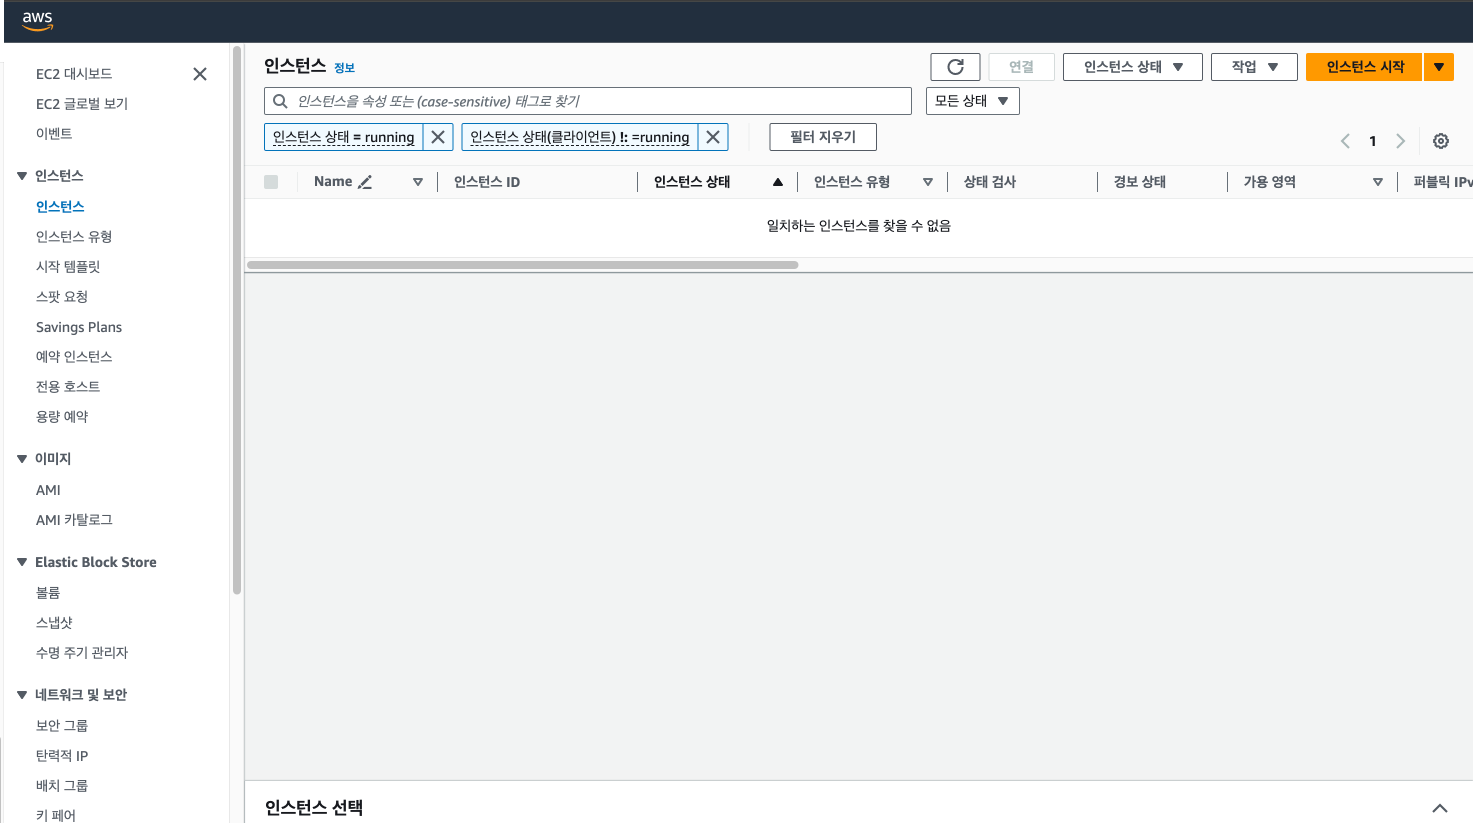Open launch instance split-button arrow
Viewport: 1473px width, 823px height.
pos(1439,67)
